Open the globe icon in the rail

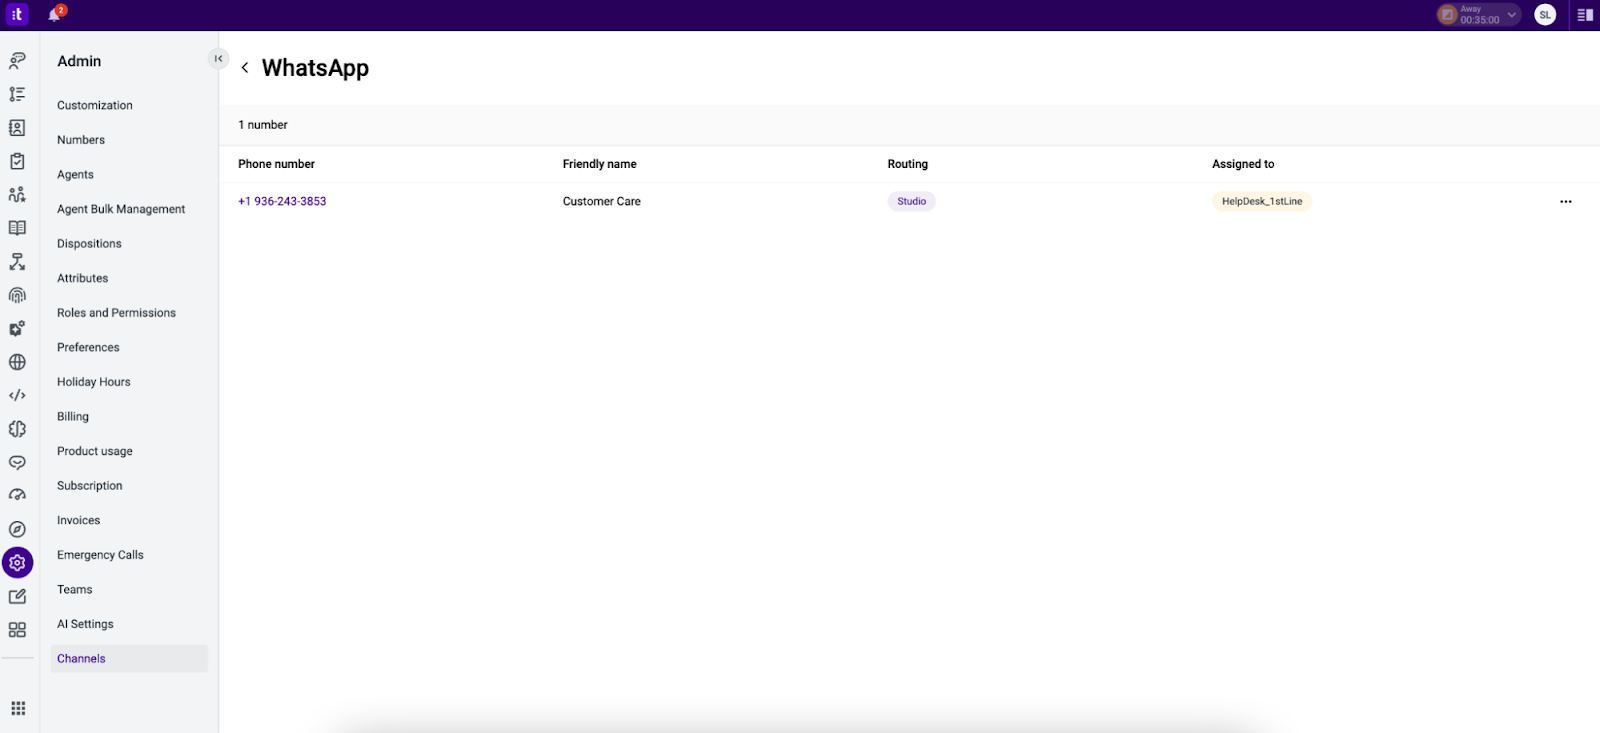17,362
